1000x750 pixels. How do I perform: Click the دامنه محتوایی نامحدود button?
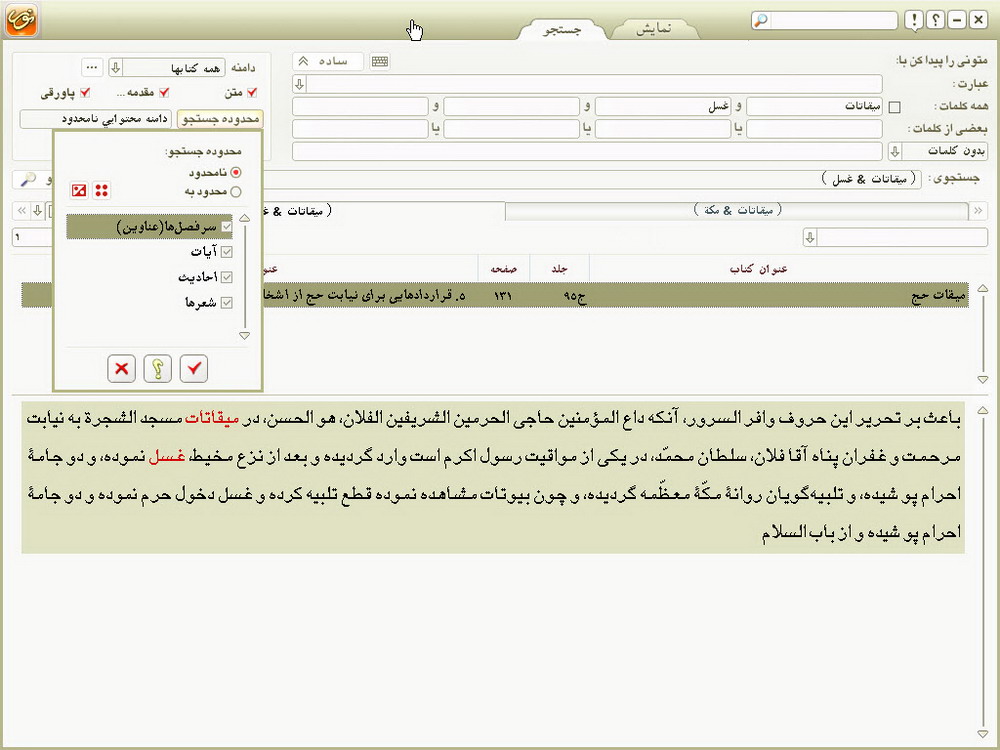pyautogui.click(x=96, y=119)
